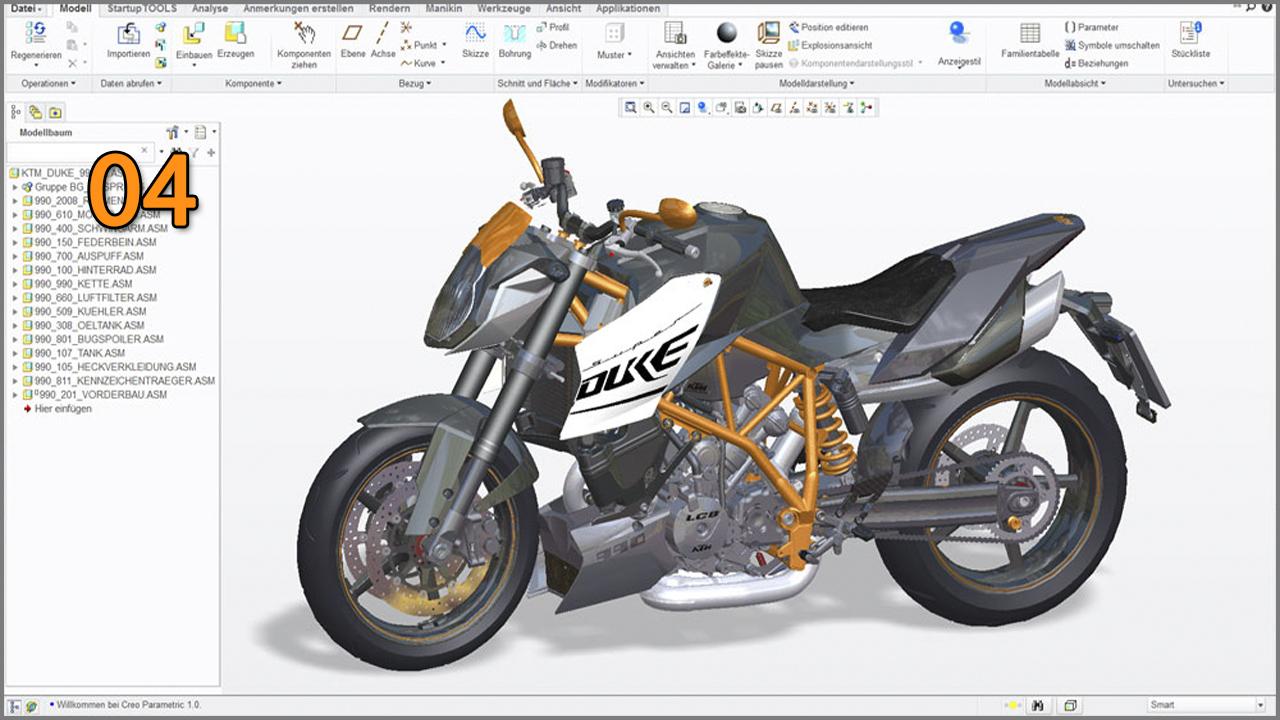Click the Position editieren button

point(828,27)
